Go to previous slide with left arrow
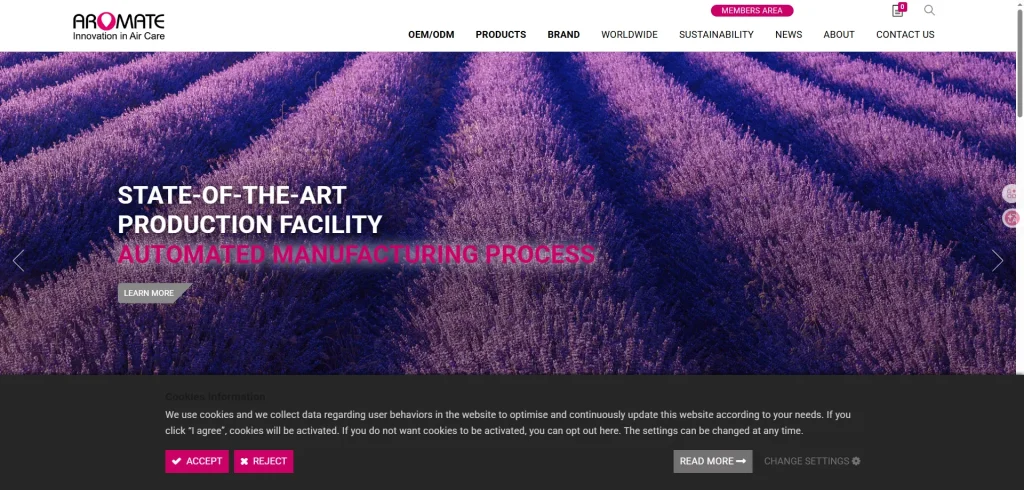 point(18,260)
